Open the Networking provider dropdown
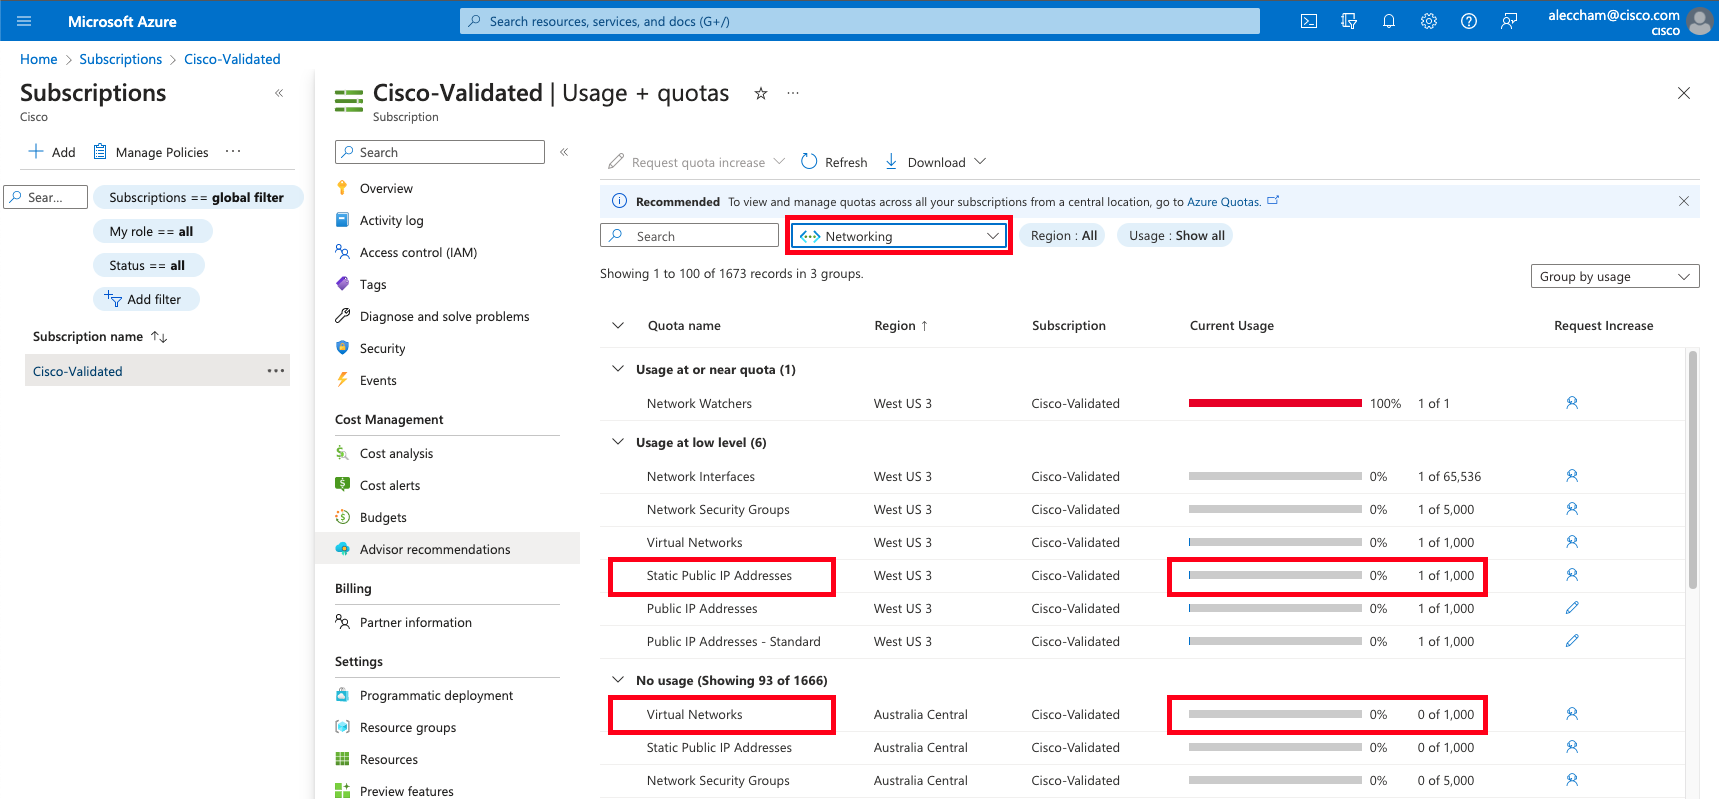 point(898,236)
